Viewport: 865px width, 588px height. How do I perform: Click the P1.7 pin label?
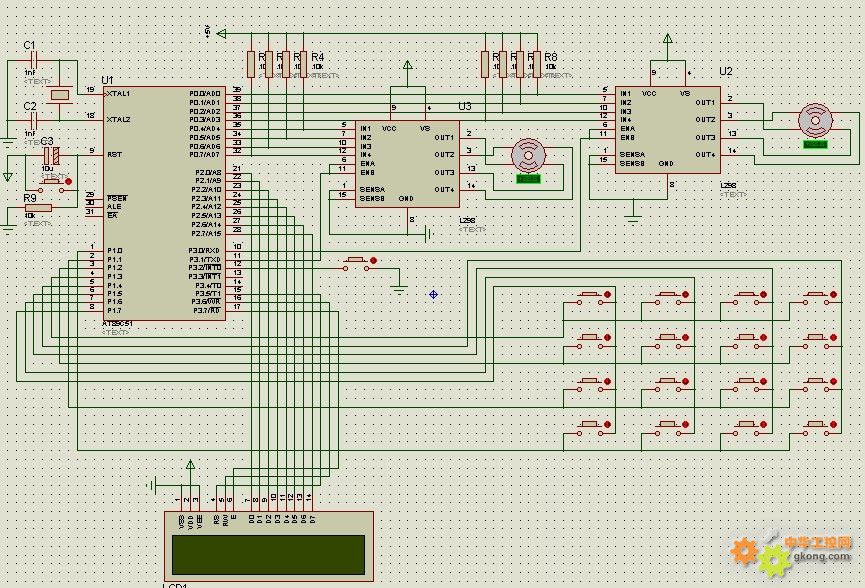pos(115,311)
